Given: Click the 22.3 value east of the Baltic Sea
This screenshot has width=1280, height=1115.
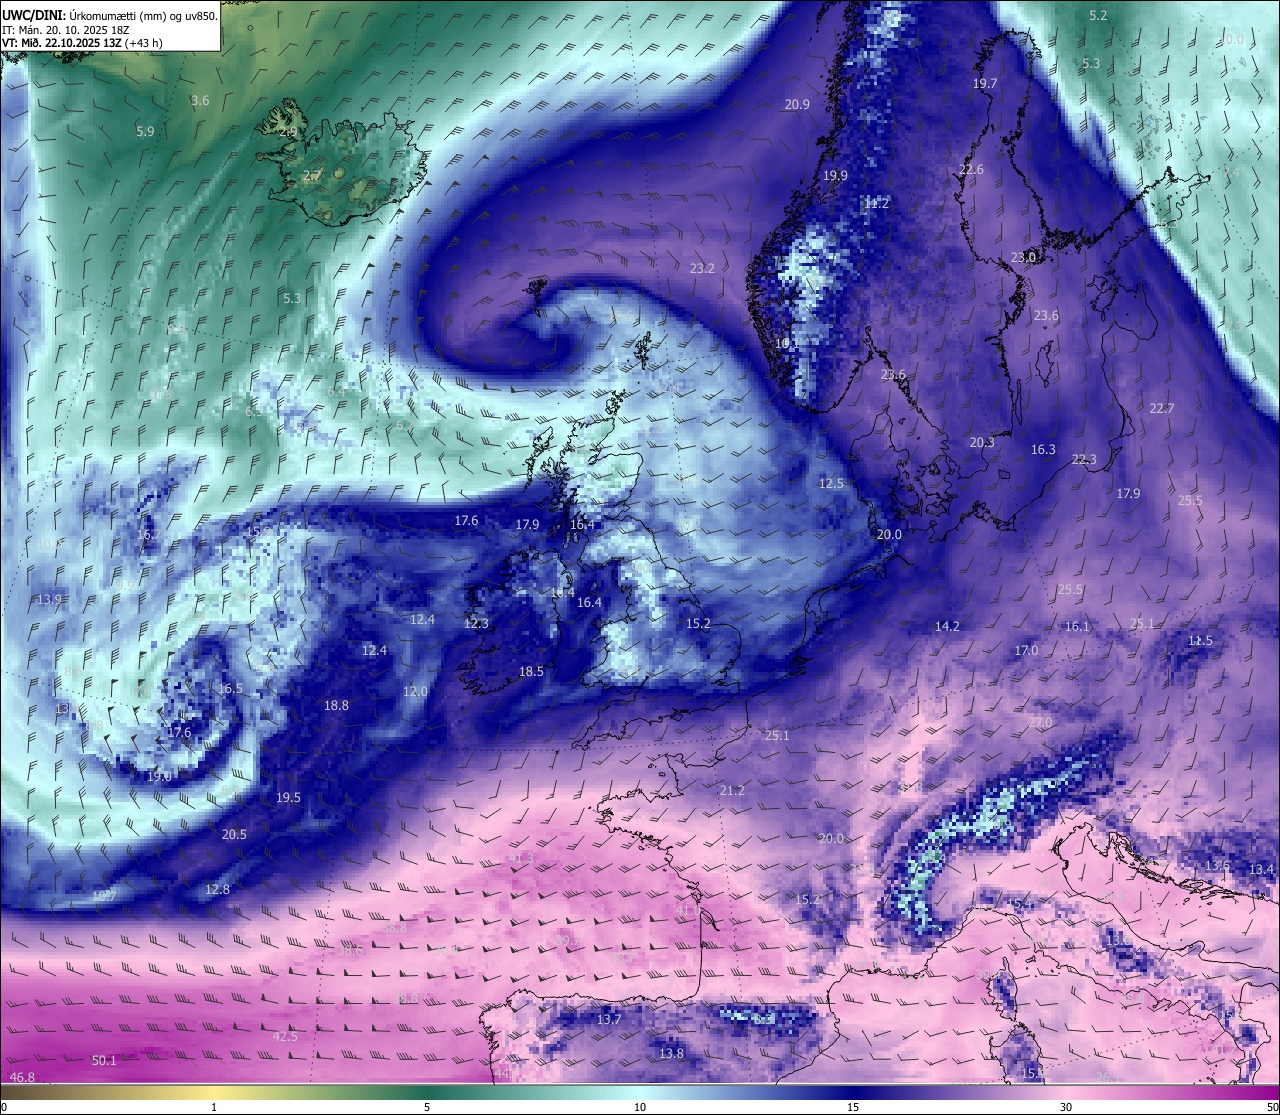Looking at the screenshot, I should point(1084,459).
